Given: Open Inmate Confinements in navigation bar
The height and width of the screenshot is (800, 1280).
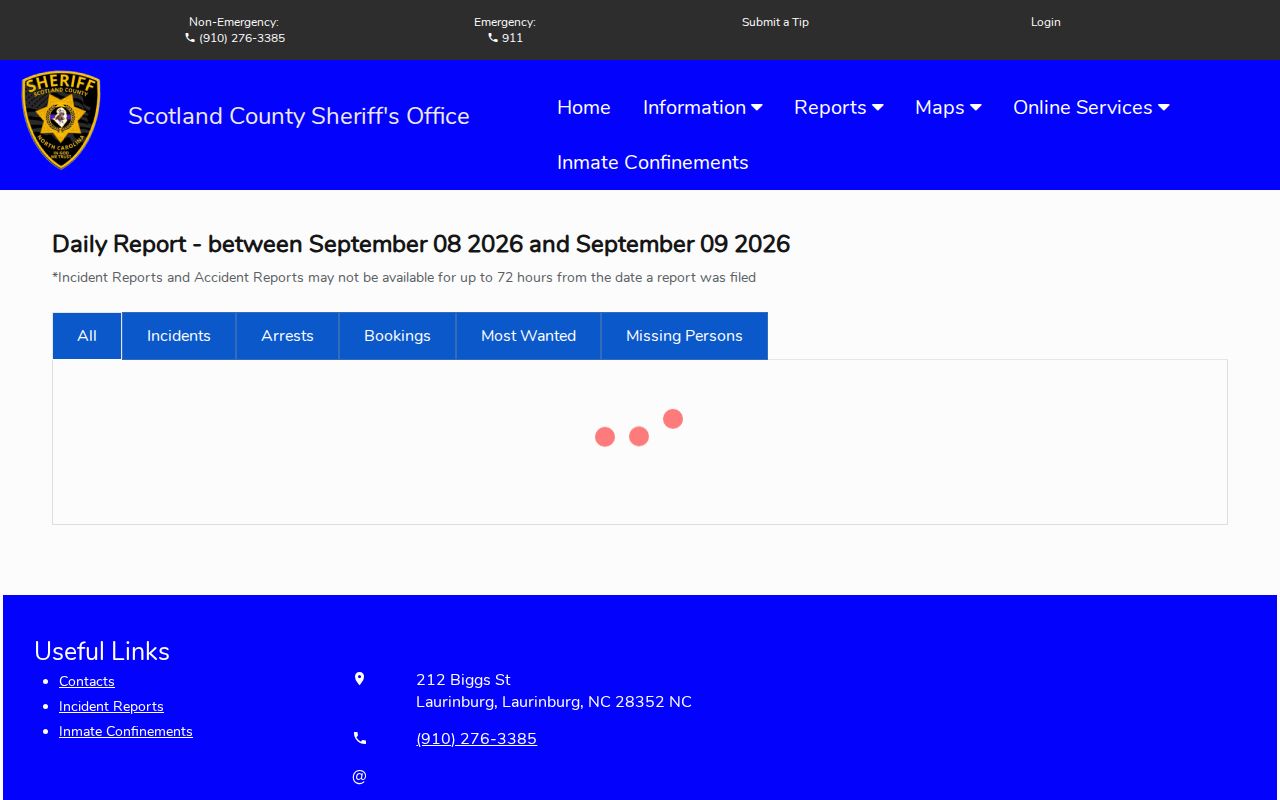Looking at the screenshot, I should point(653,162).
